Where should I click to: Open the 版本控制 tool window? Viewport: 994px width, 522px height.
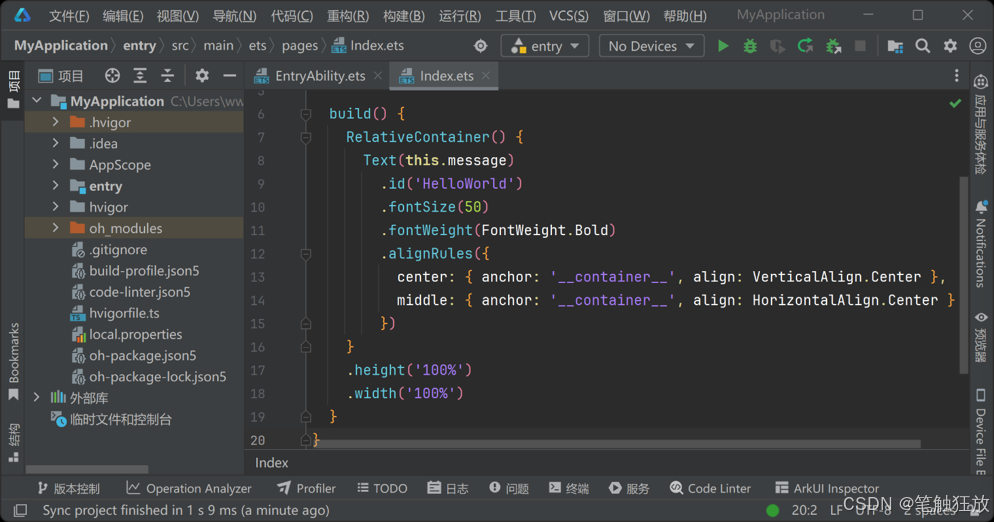click(68, 488)
